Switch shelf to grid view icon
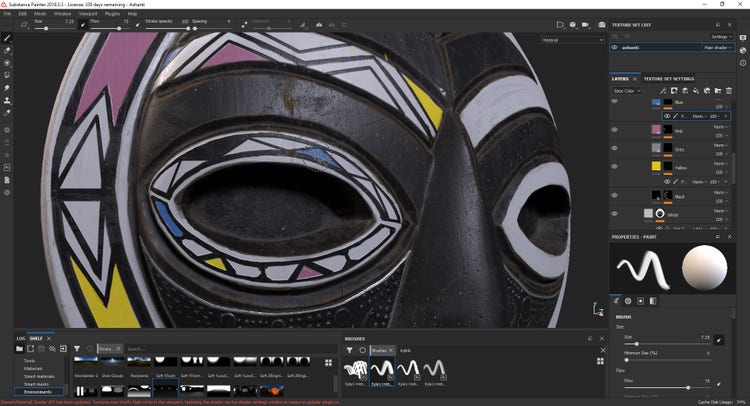 [x=329, y=362]
